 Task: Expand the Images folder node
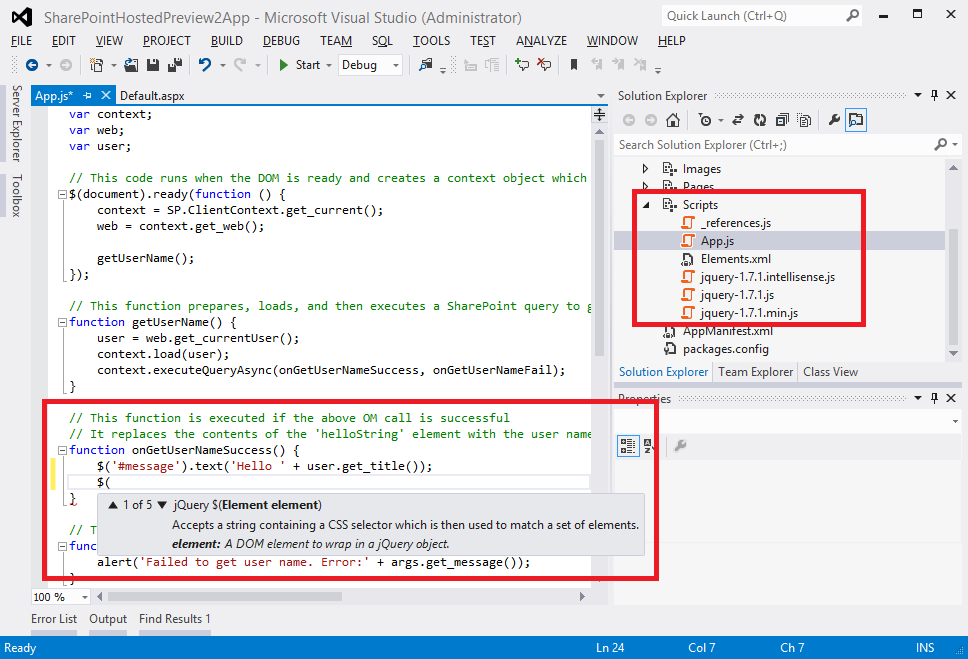645,169
